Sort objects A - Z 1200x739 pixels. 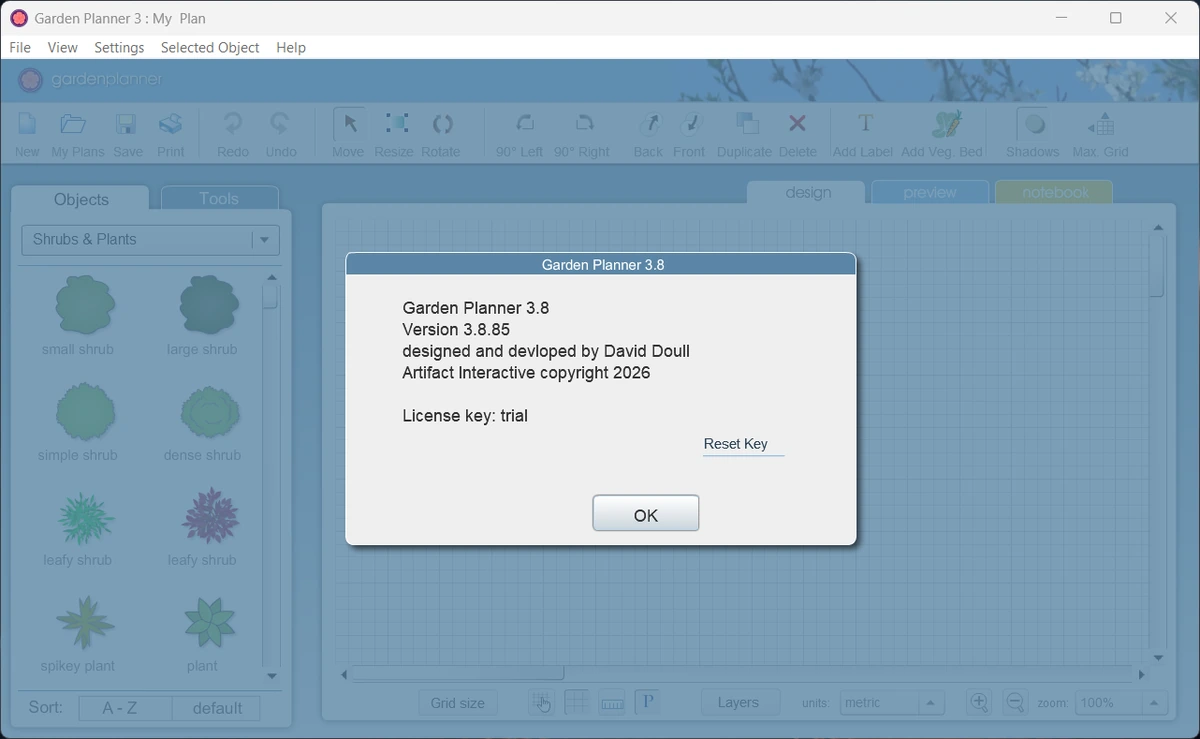tap(125, 708)
